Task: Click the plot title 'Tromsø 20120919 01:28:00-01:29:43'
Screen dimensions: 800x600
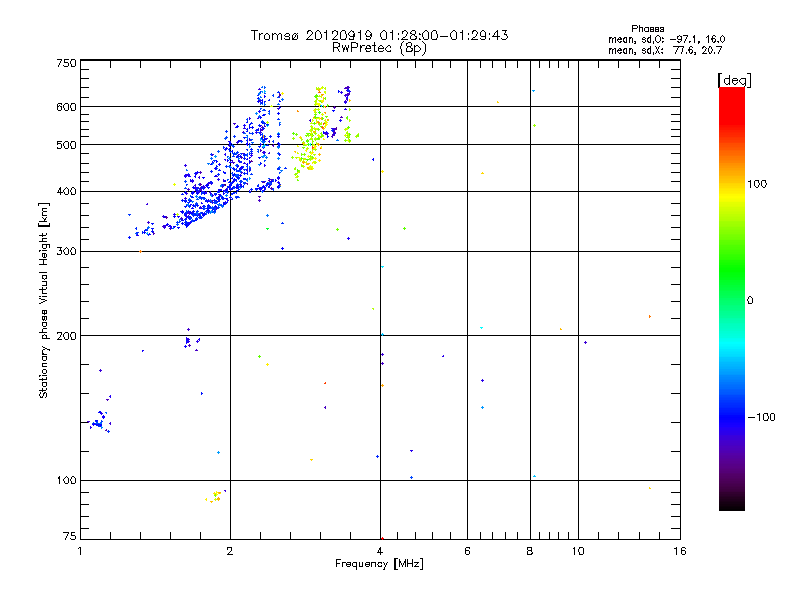Action: pyautogui.click(x=379, y=35)
